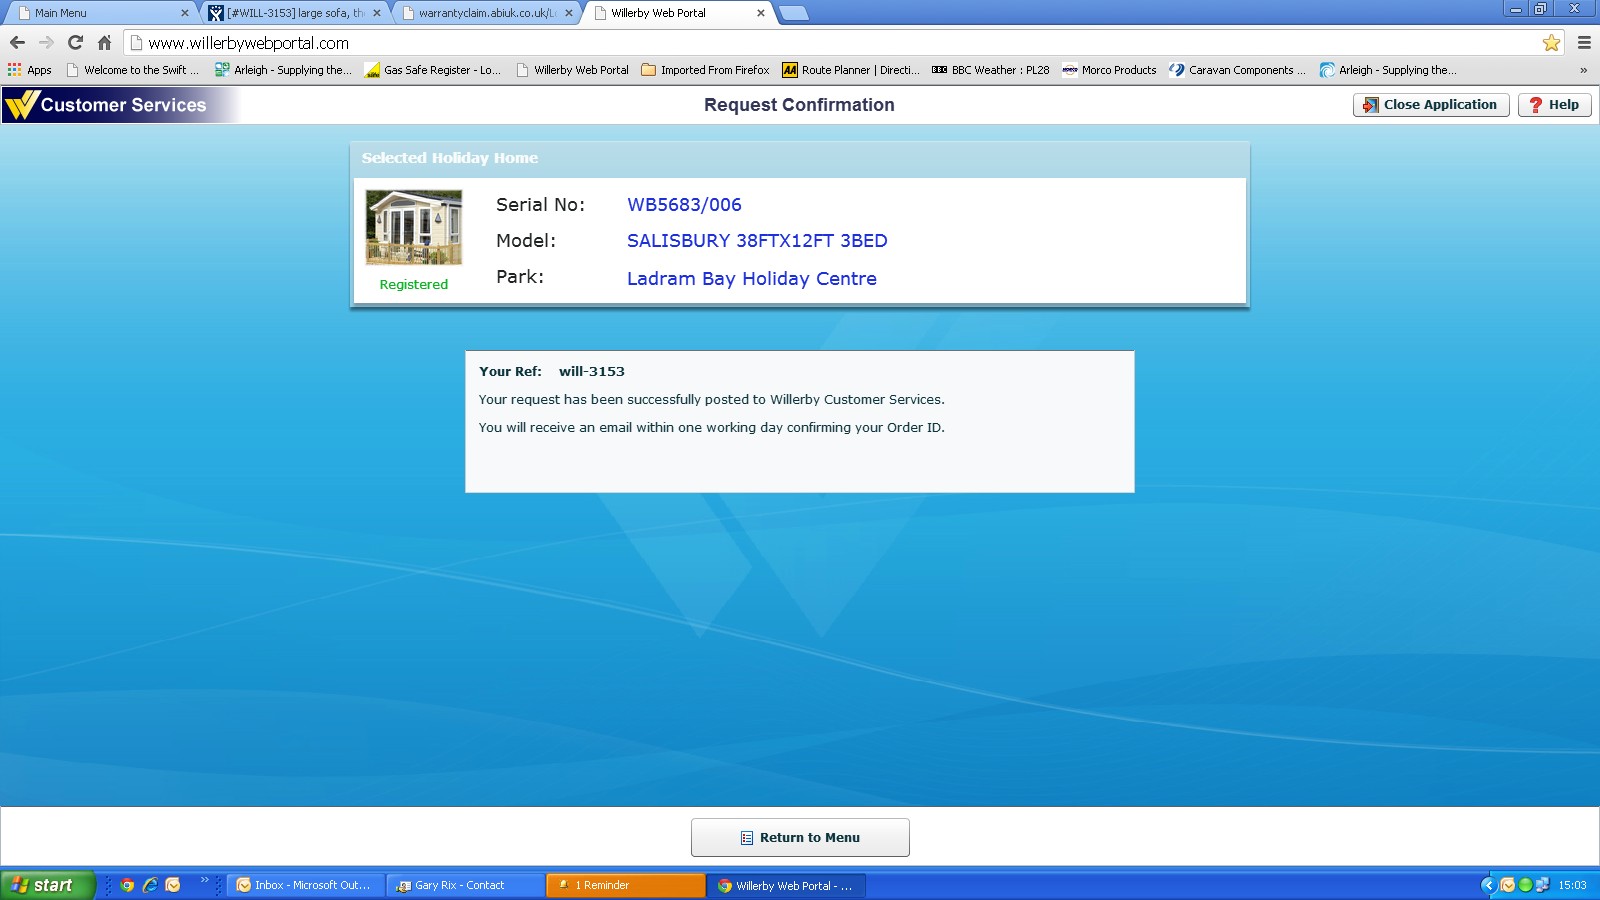
Task: Launch Chrome from quick launch bar
Action: pos(127,885)
